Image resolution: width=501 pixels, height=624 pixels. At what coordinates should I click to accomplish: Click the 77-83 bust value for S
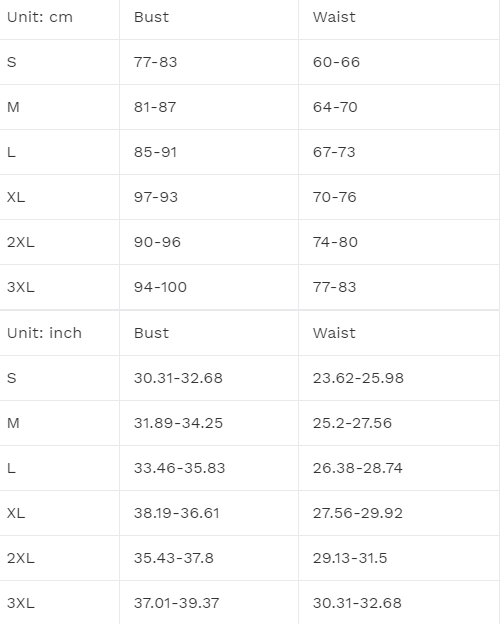coord(155,62)
